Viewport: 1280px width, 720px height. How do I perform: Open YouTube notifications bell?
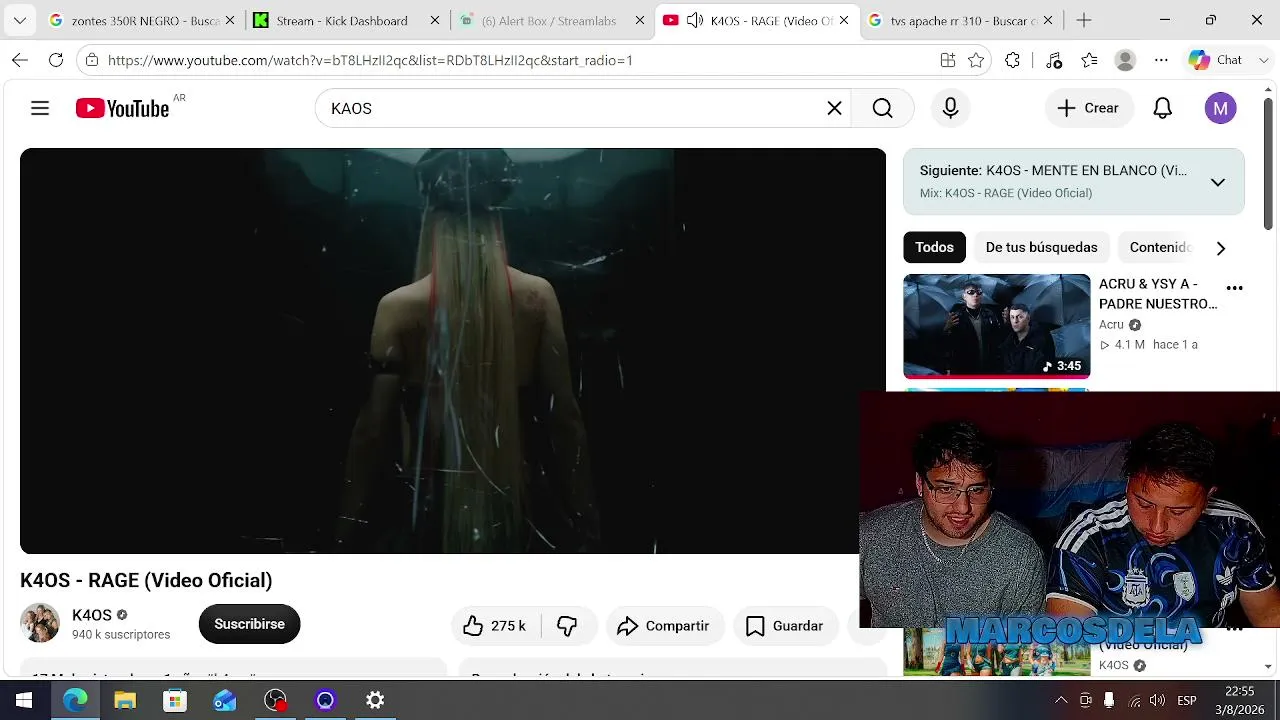click(x=1162, y=108)
